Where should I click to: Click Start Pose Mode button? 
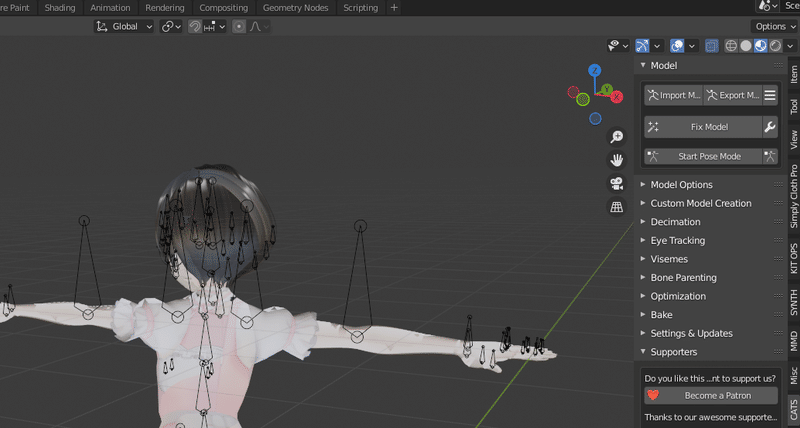[x=703, y=157]
